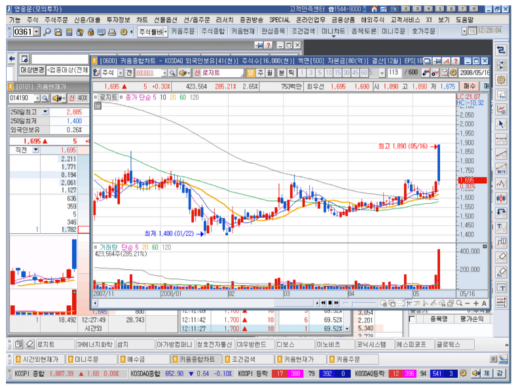Toggle the monthly (월) period button
Image resolution: width=517 pixels, height=388 pixels.
[x=270, y=73]
